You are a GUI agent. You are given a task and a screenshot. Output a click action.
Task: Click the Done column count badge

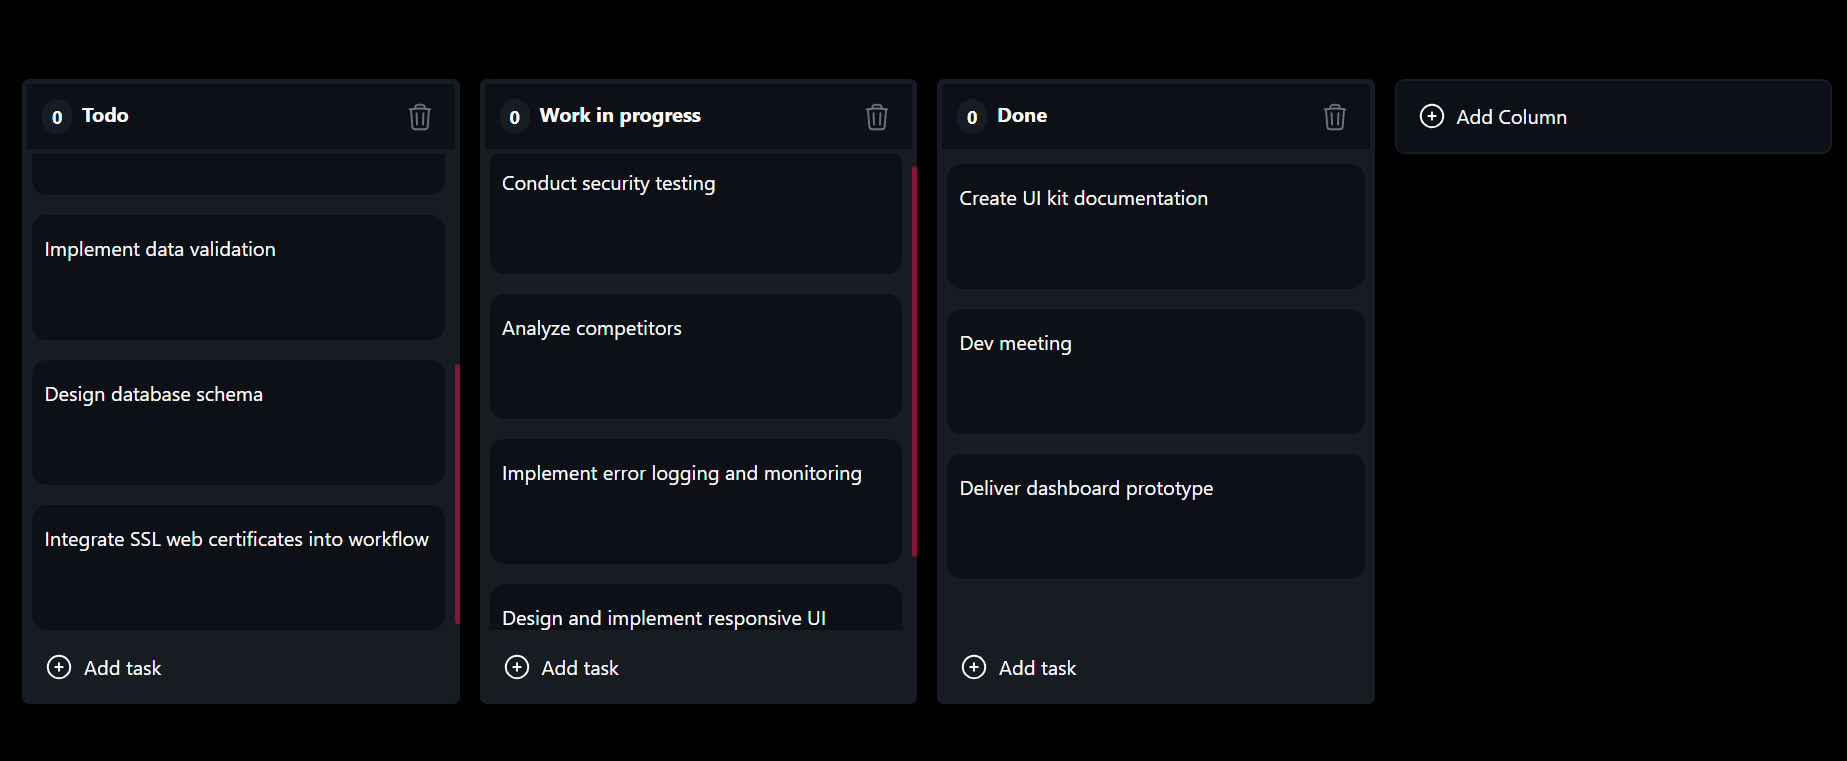(x=972, y=117)
